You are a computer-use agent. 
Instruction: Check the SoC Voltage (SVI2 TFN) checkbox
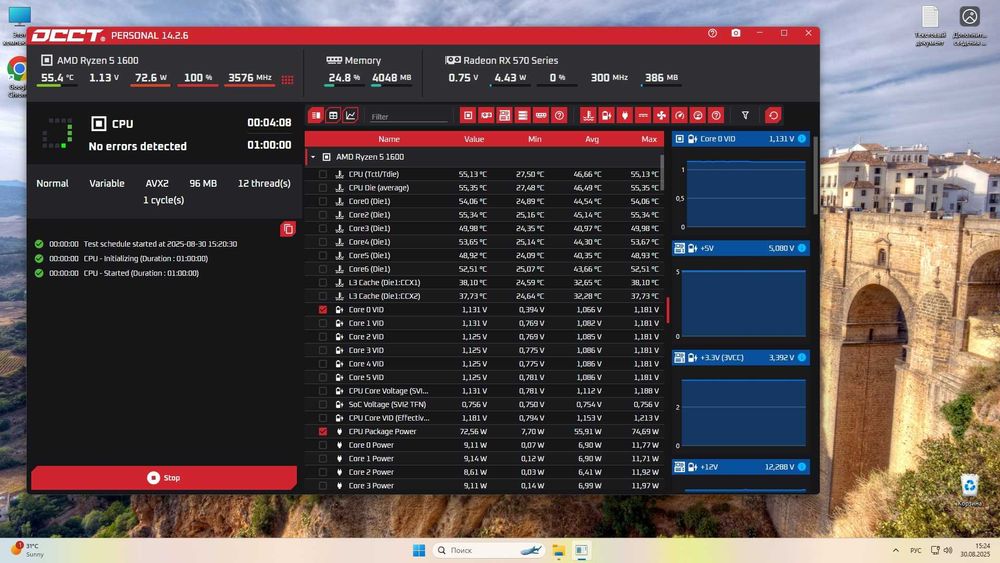[x=323, y=404]
